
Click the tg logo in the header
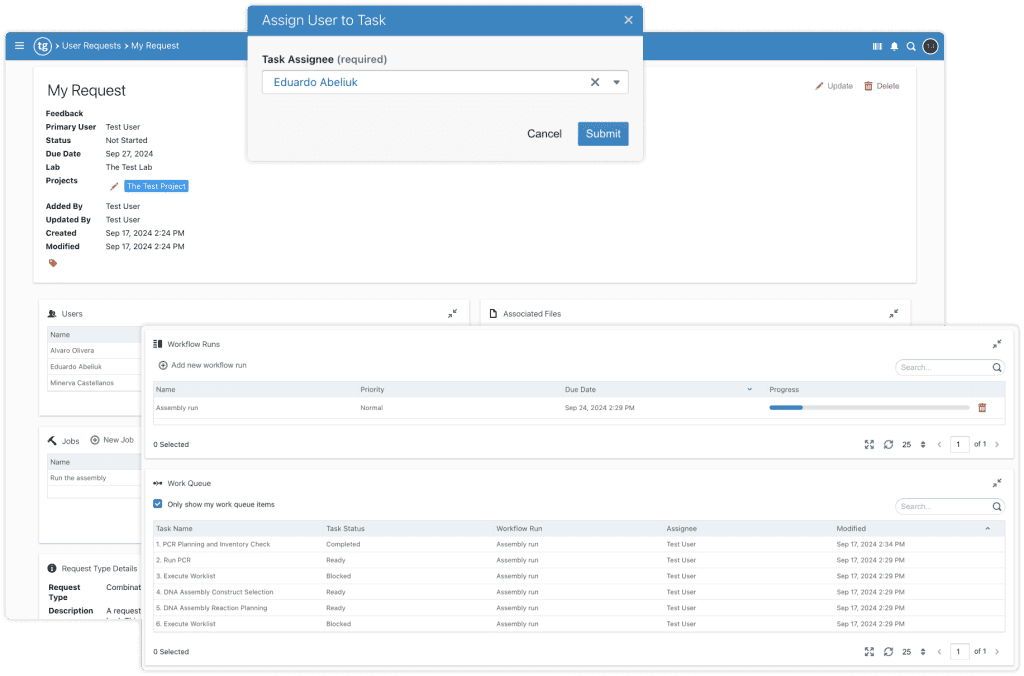[x=41, y=45]
